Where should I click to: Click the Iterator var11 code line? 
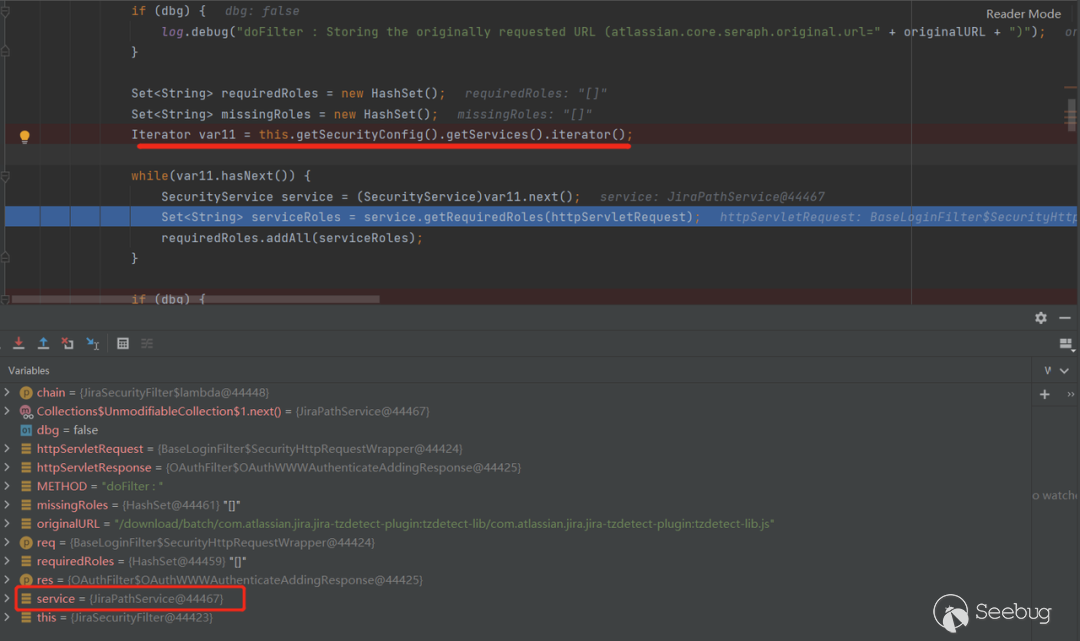coord(382,134)
